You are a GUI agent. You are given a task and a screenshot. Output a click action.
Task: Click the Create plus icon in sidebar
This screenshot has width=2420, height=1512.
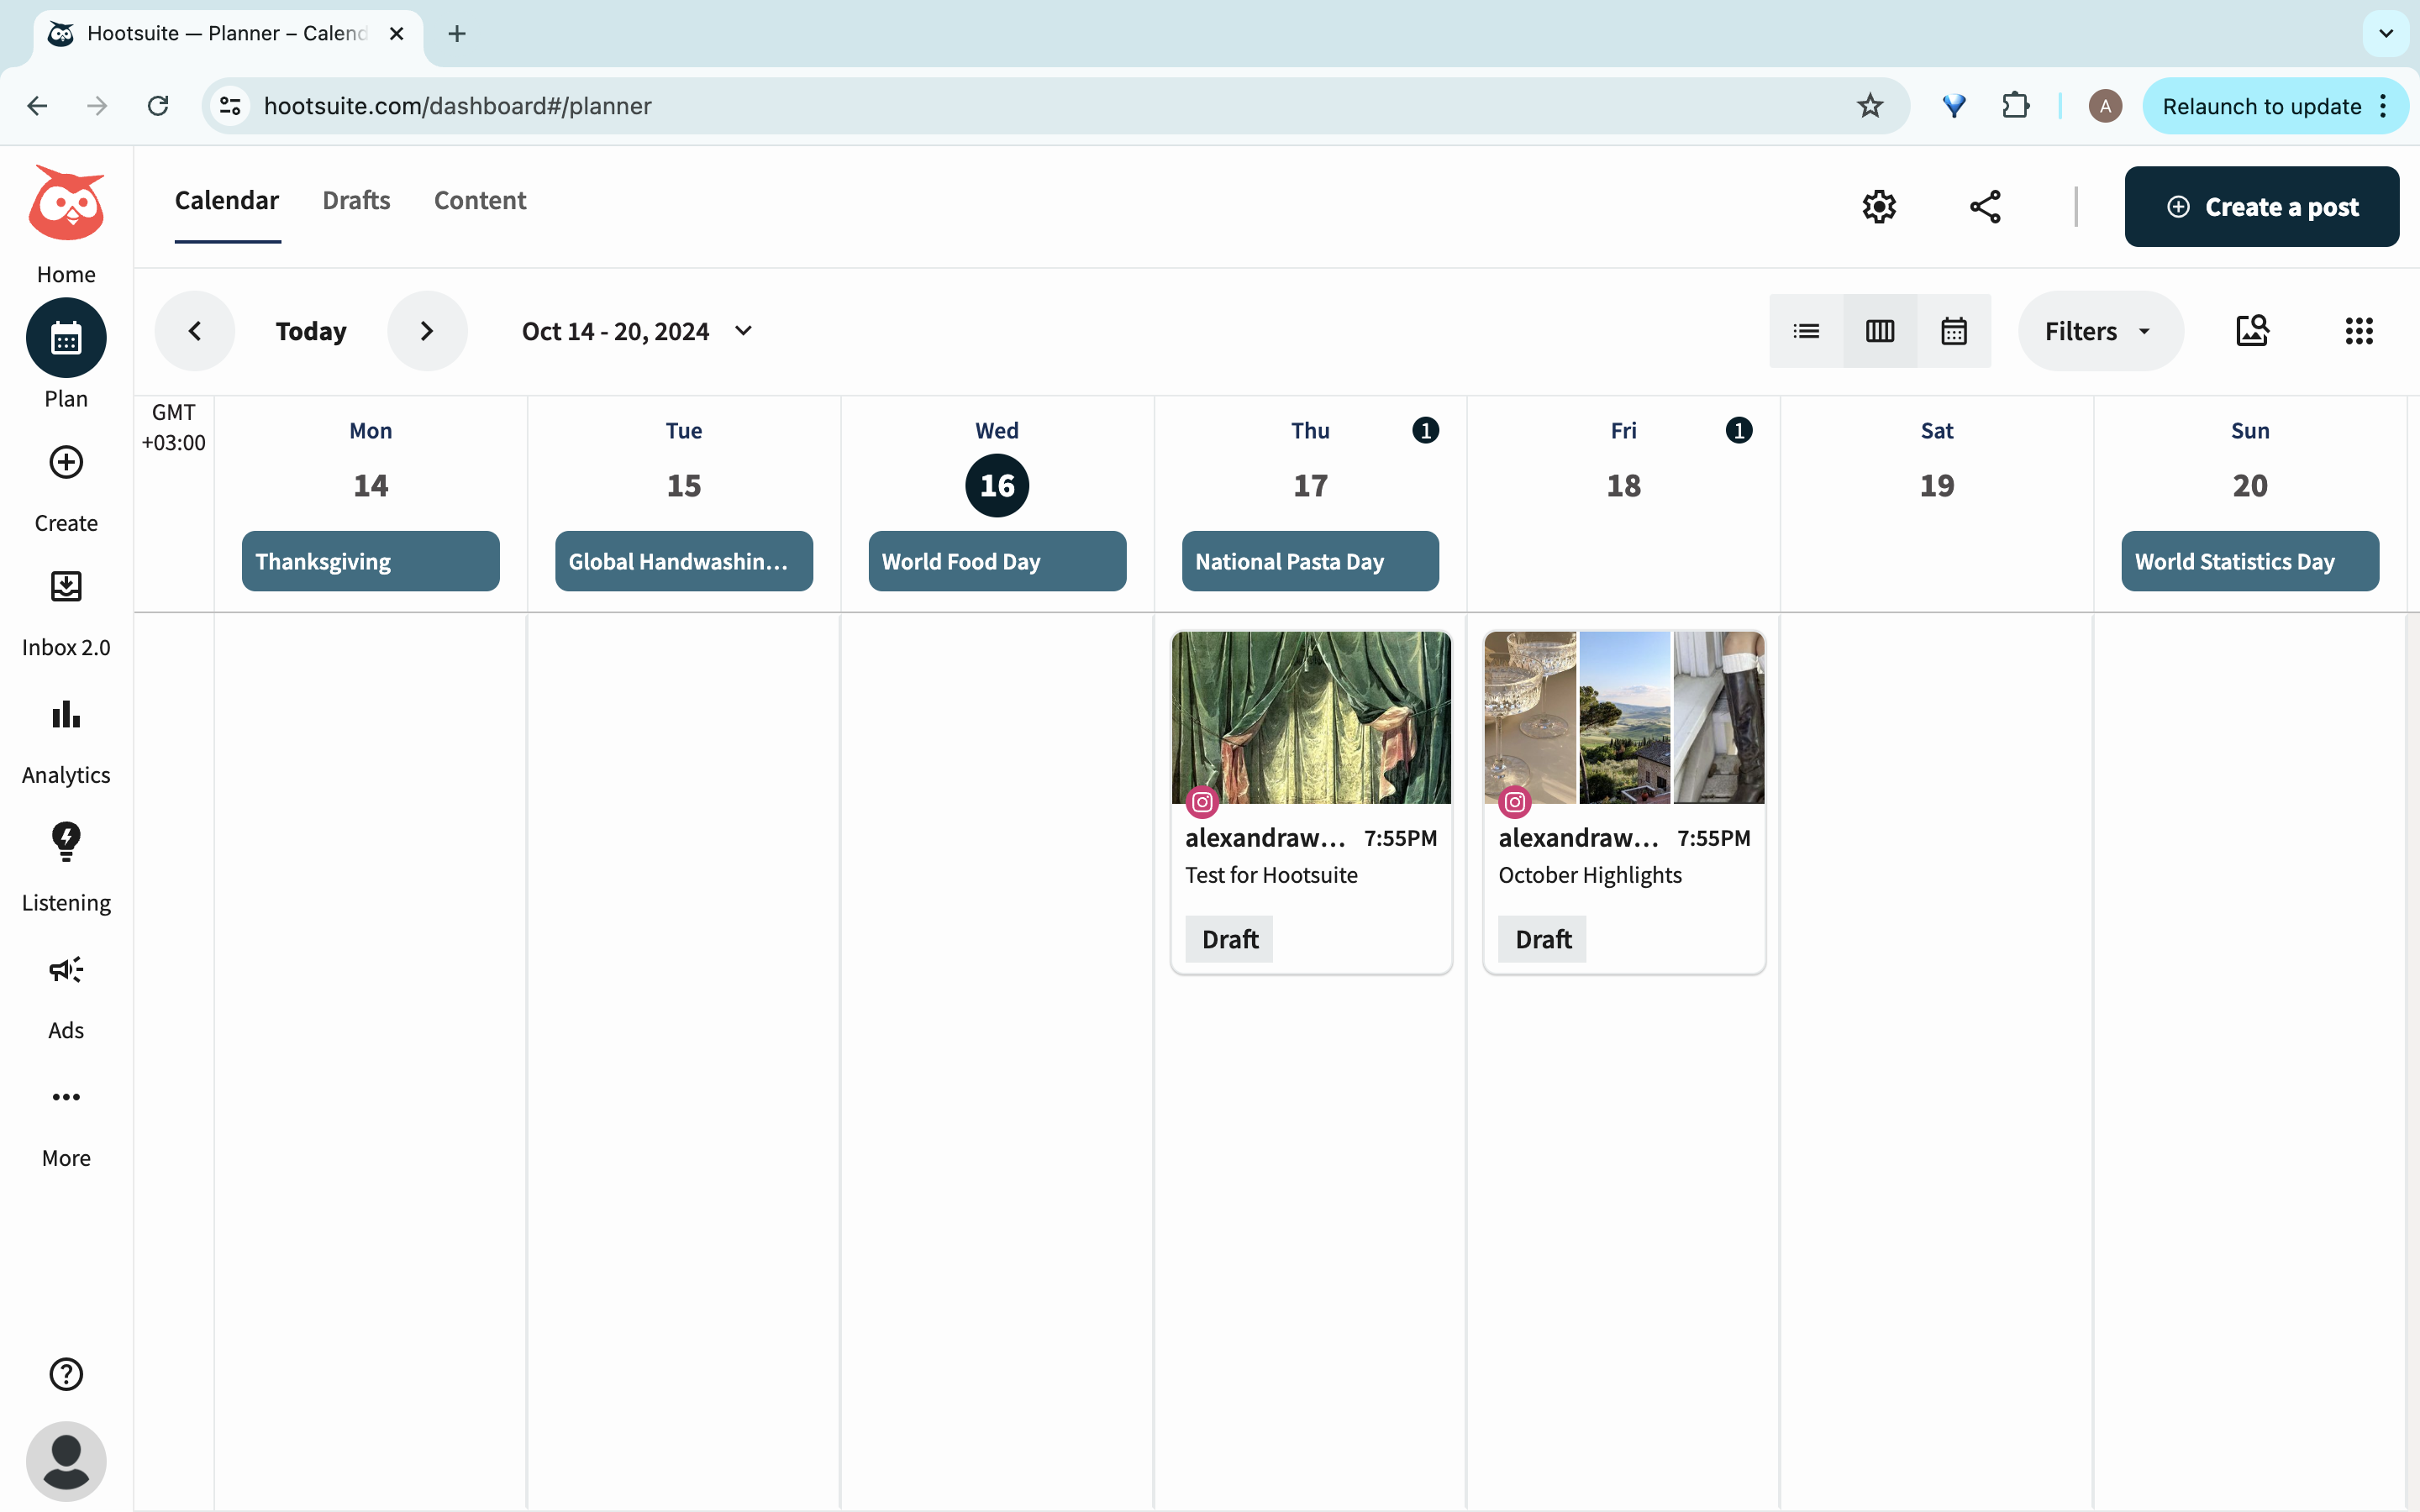66,462
